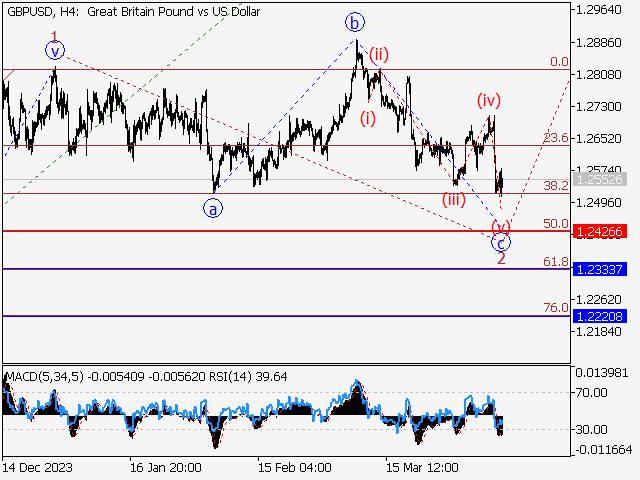640x480 pixels.
Task: Click the blue 1.22208 price level tag
Action: tap(600, 316)
